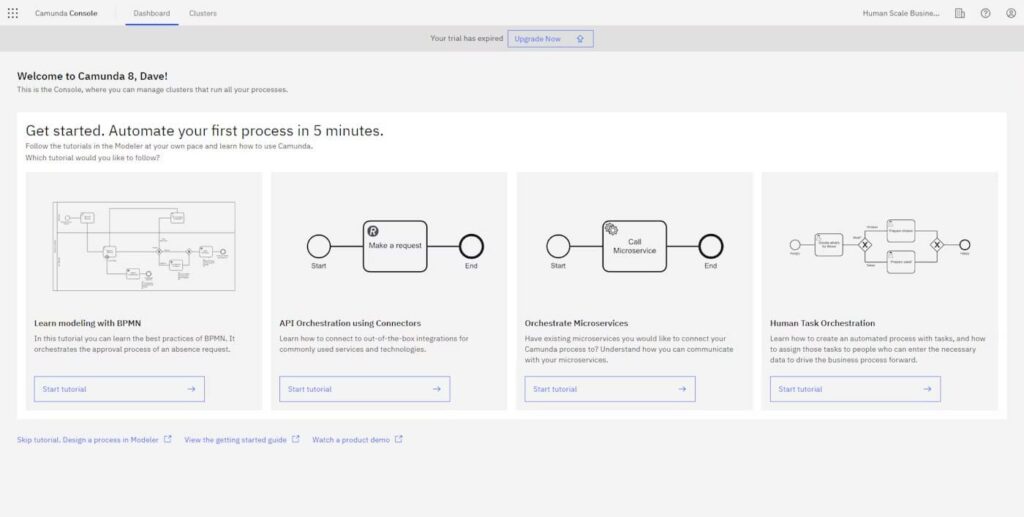The image size is (1024, 517).
Task: Click the Call Microservice diagram thumbnail
Action: 634,245
